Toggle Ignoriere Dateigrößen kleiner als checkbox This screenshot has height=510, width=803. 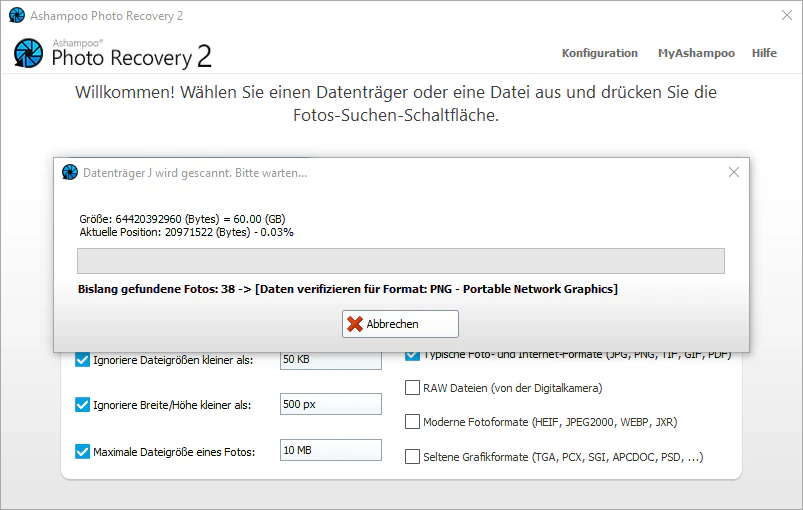click(x=82, y=360)
